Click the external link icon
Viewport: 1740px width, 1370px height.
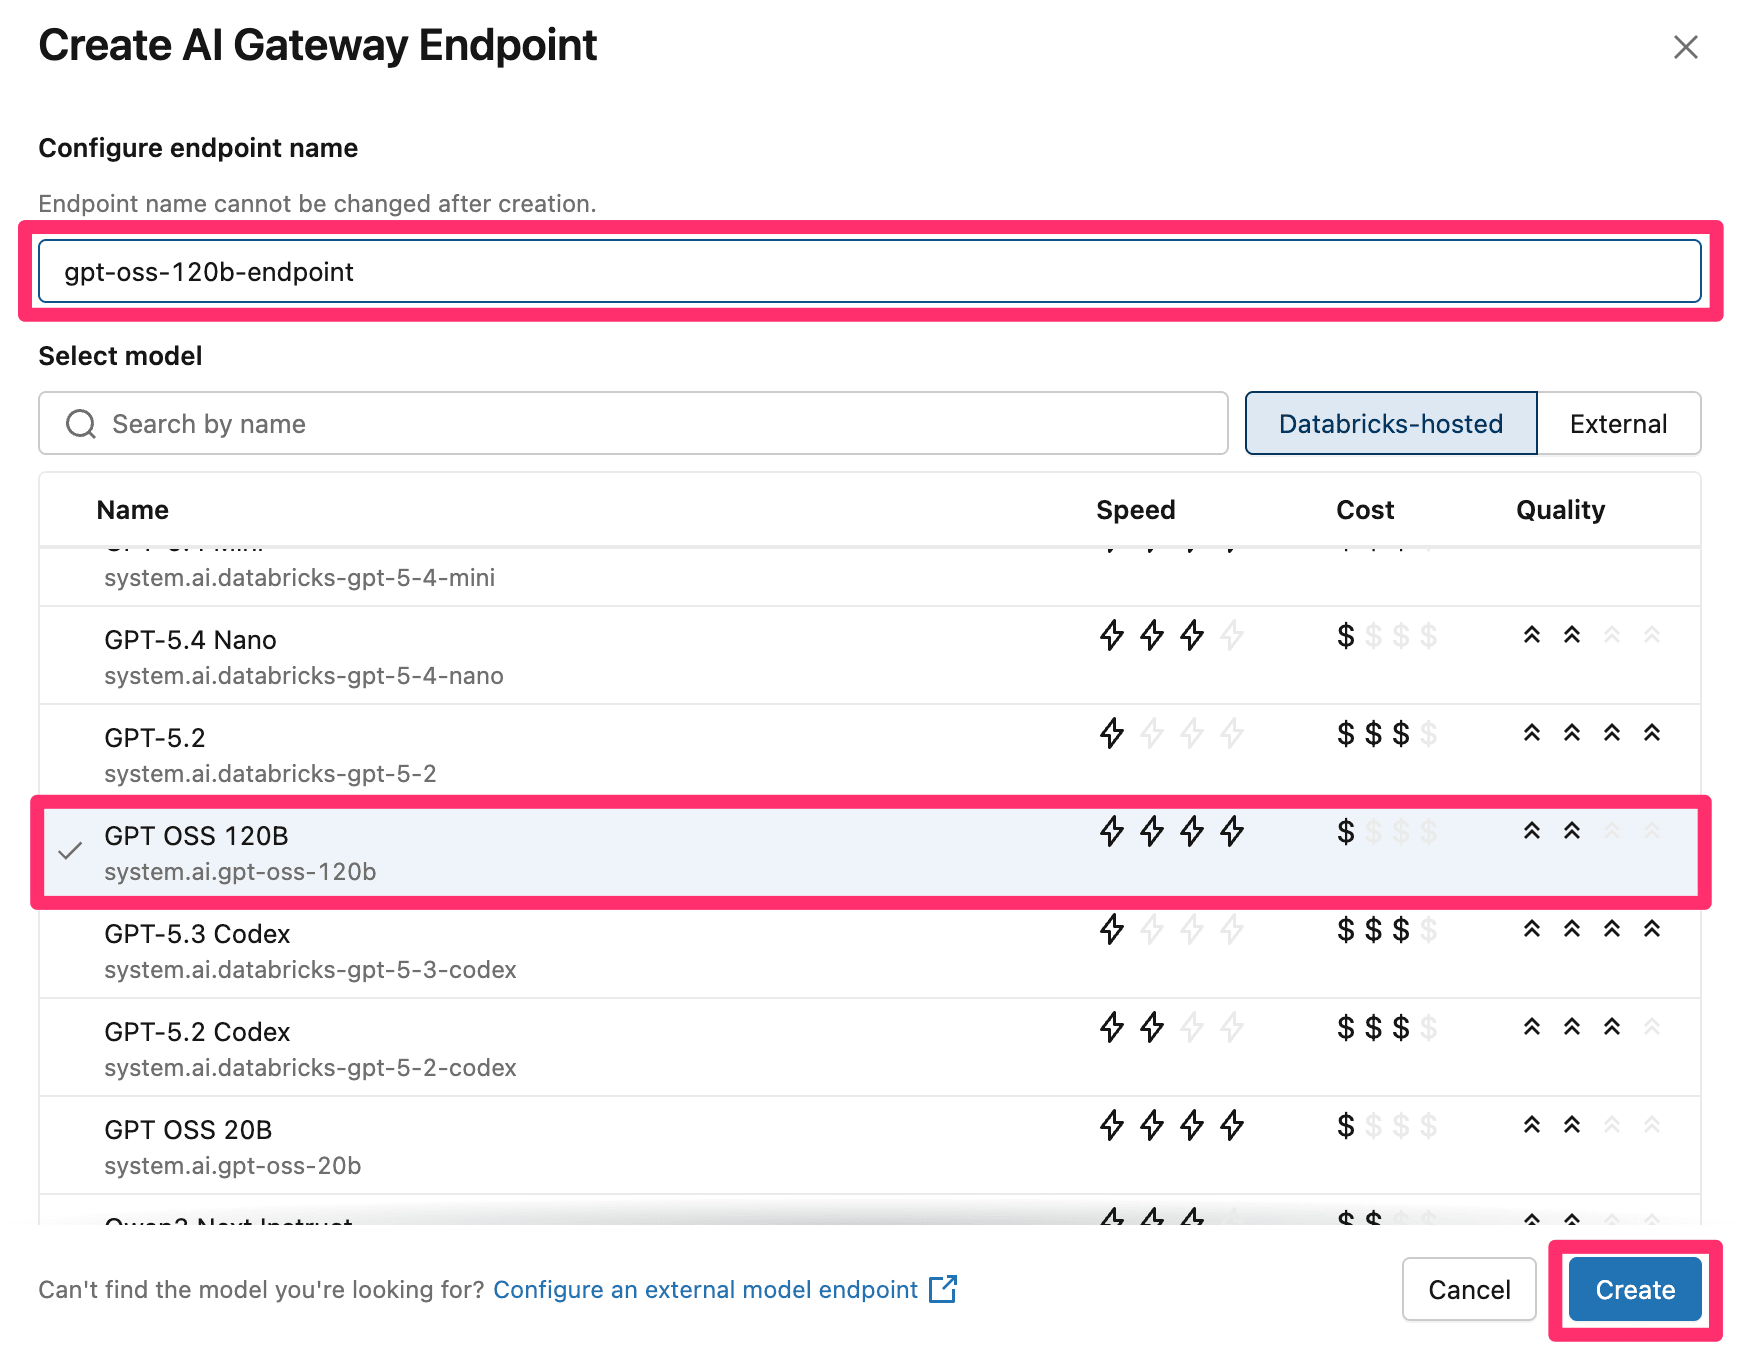pyautogui.click(x=942, y=1289)
